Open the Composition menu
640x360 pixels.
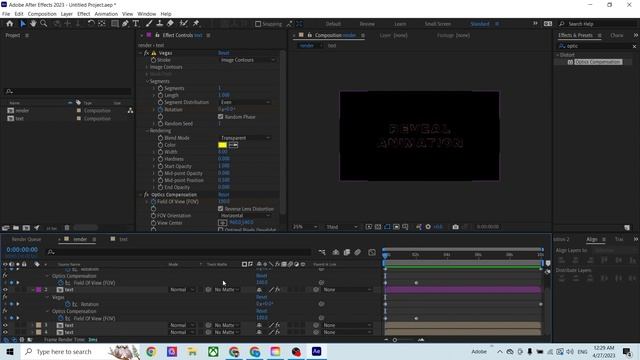tap(42, 14)
